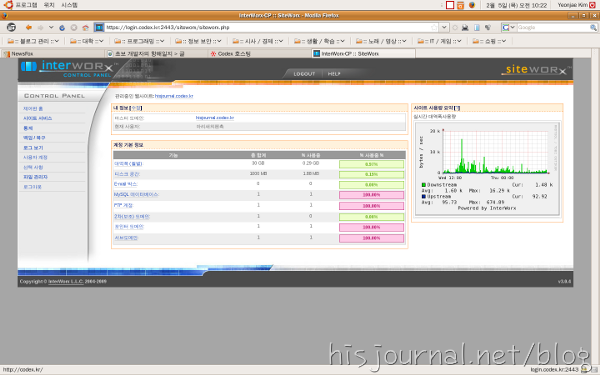Click into the URL address field
The height and width of the screenshot is (375, 600).
pos(267,28)
